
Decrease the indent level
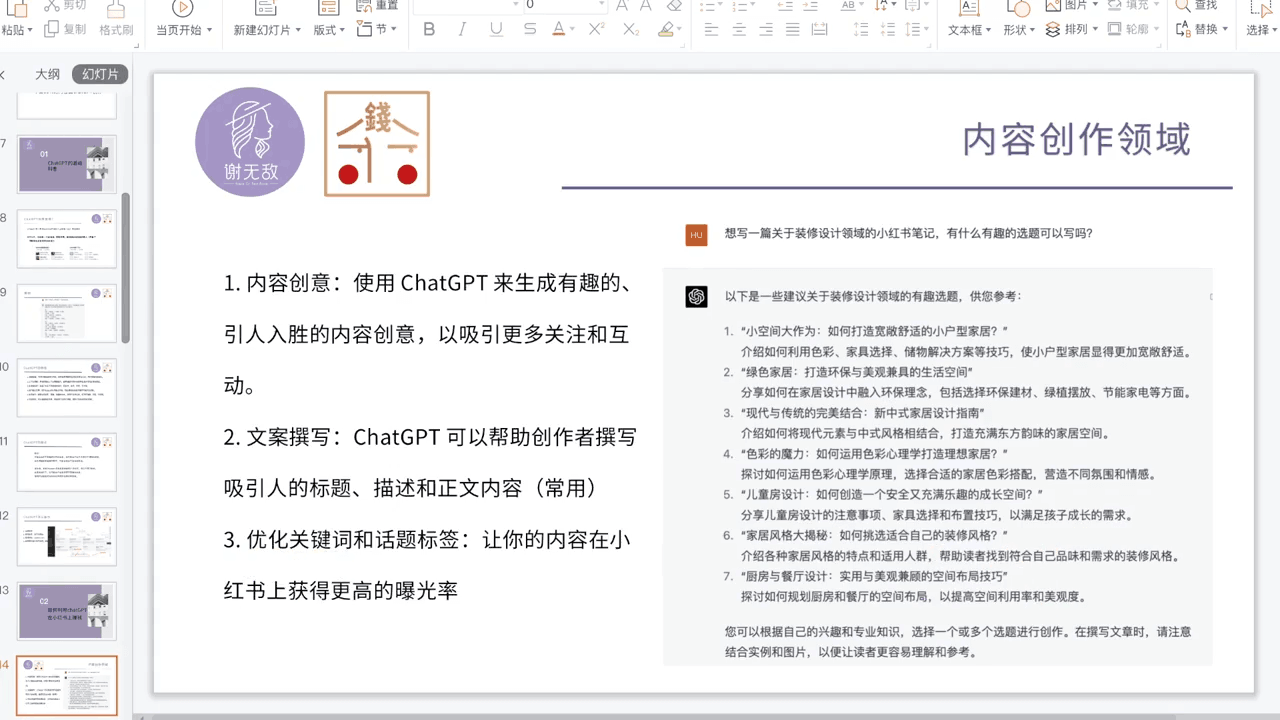point(784,5)
